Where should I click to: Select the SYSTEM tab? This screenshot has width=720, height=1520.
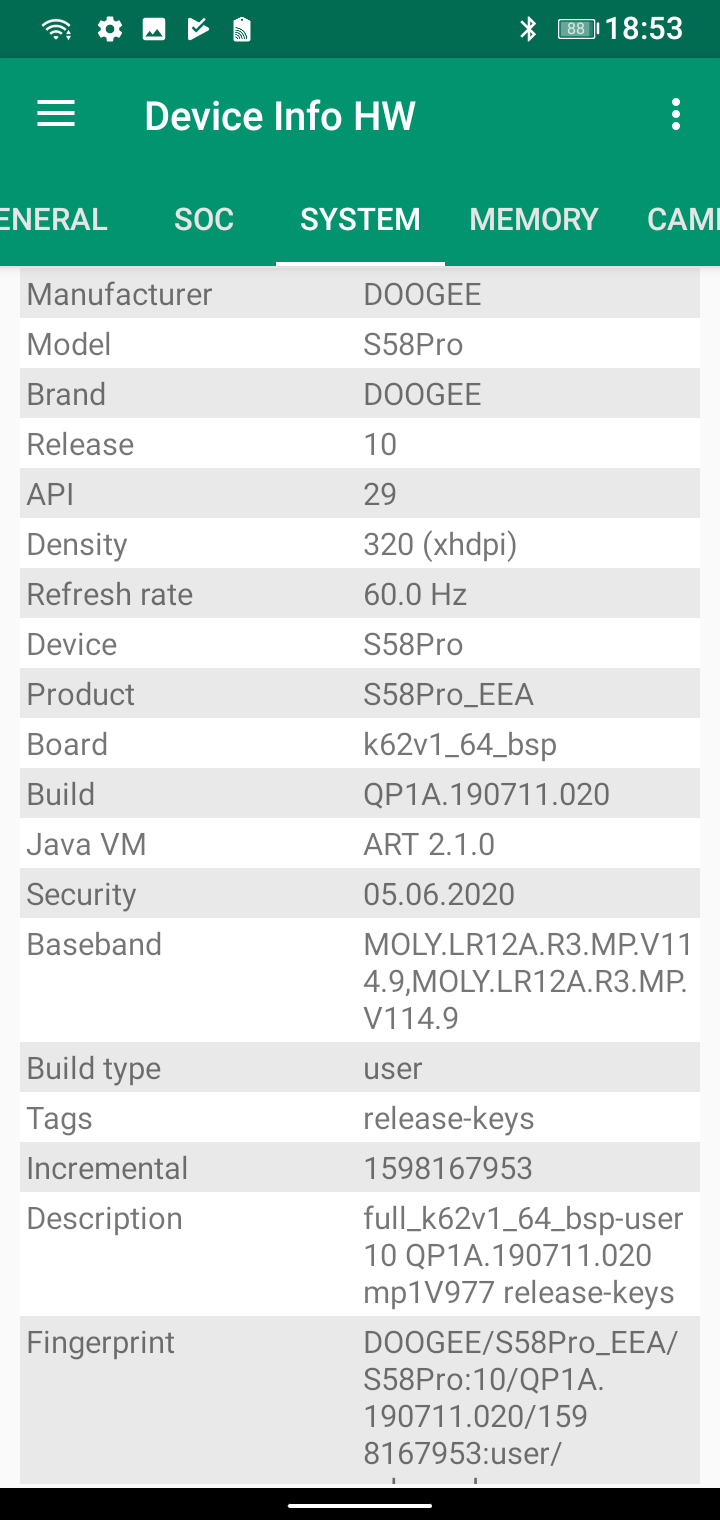(360, 219)
